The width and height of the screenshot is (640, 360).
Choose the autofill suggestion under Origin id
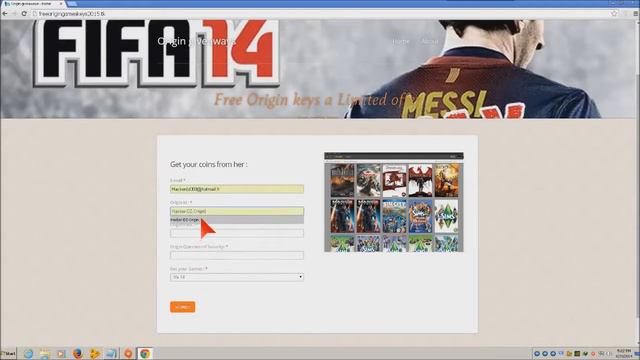(x=237, y=220)
